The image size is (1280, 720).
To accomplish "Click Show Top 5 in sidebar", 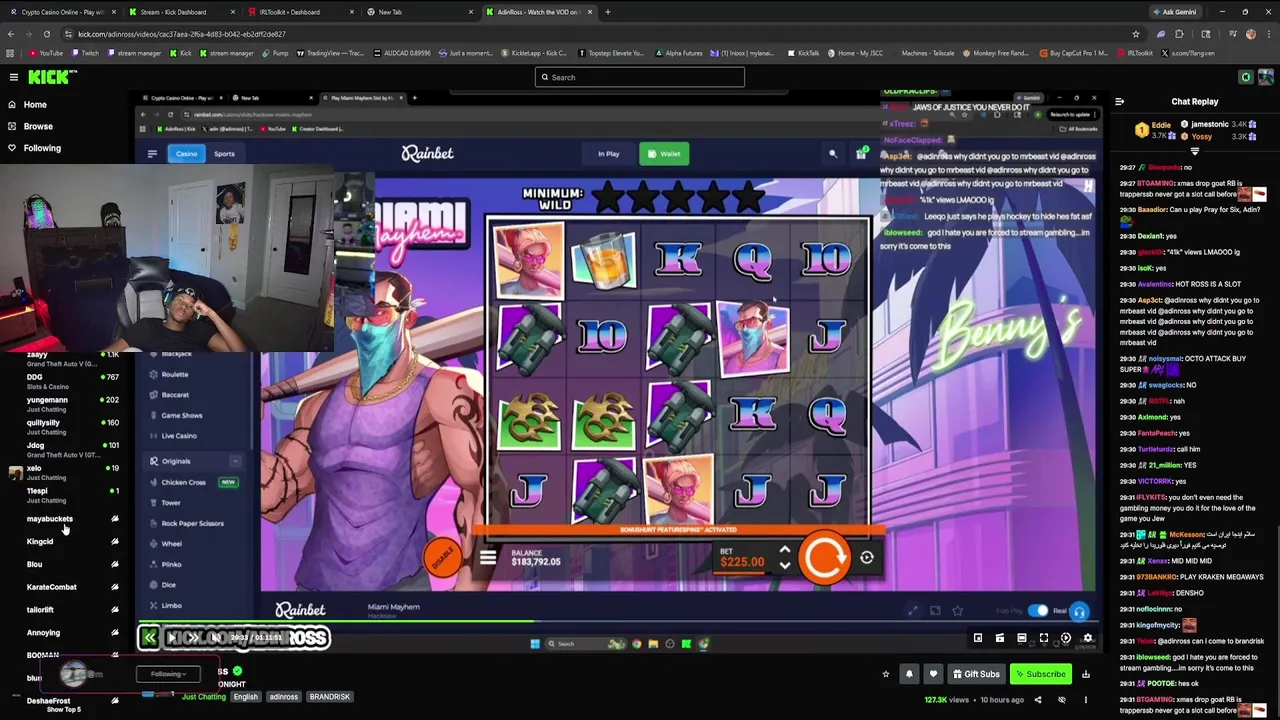I will pos(64,710).
